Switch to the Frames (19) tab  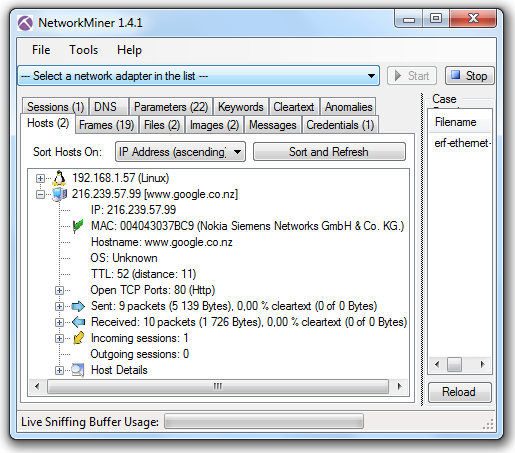106,125
